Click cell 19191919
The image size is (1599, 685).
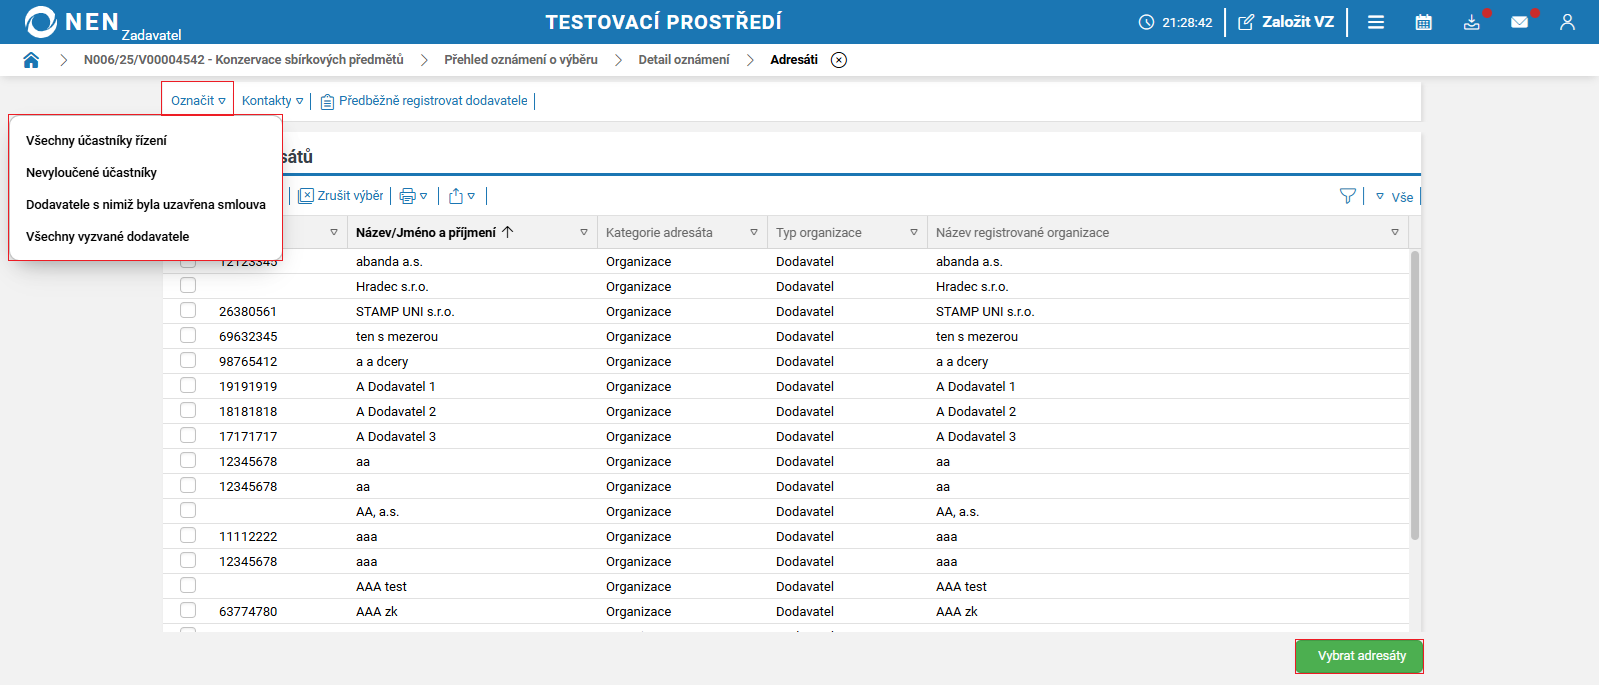click(x=248, y=387)
